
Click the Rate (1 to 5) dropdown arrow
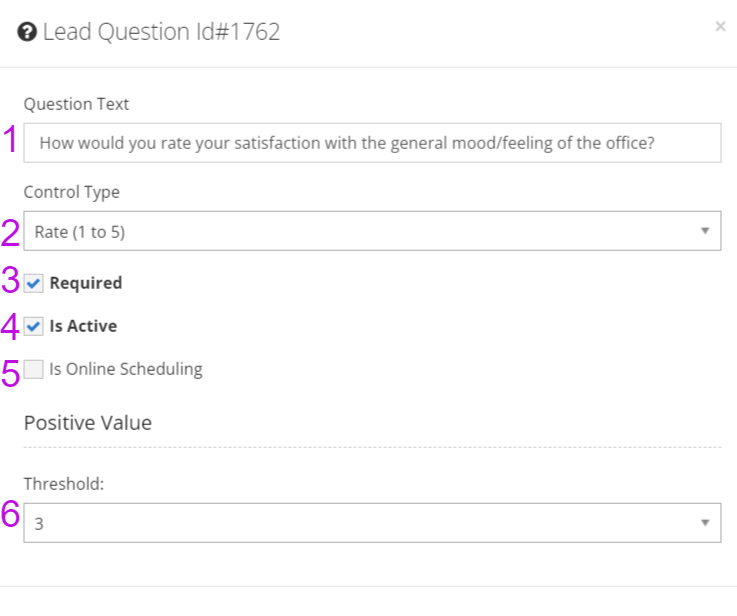tap(705, 231)
